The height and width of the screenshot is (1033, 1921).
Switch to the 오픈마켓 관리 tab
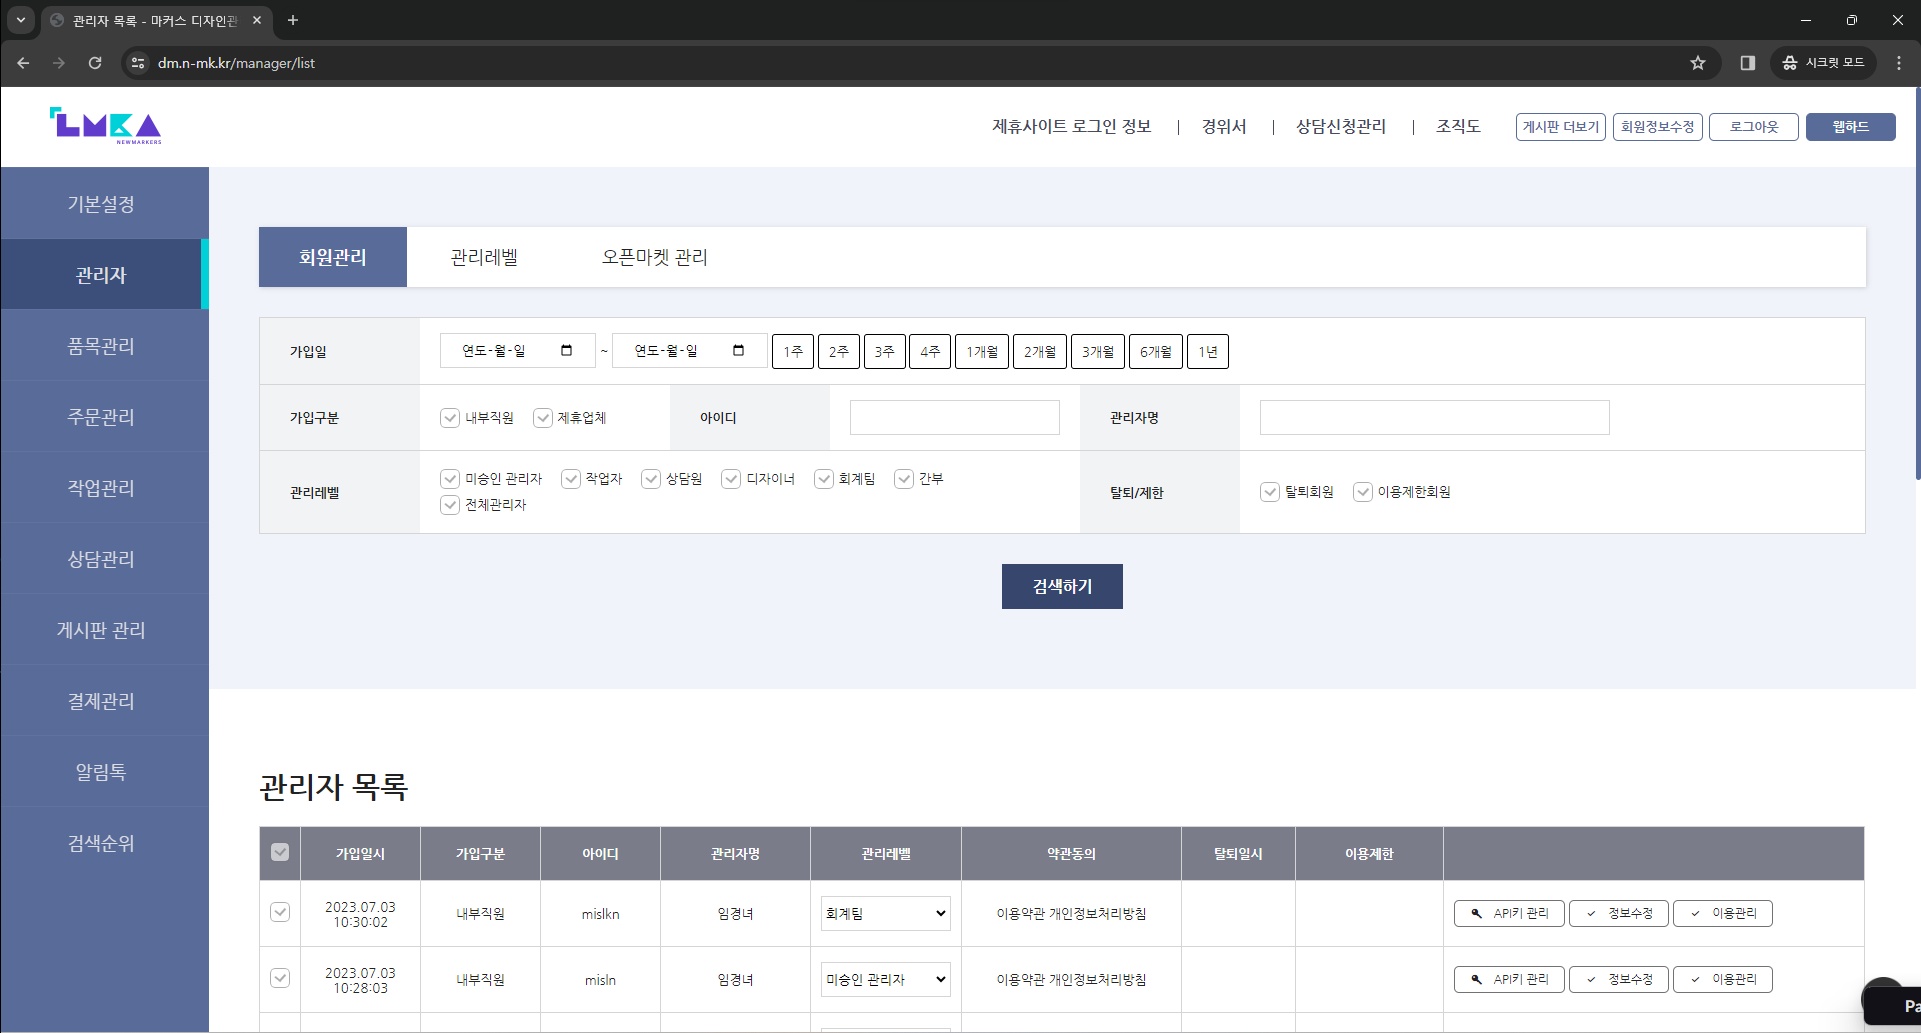coord(655,257)
